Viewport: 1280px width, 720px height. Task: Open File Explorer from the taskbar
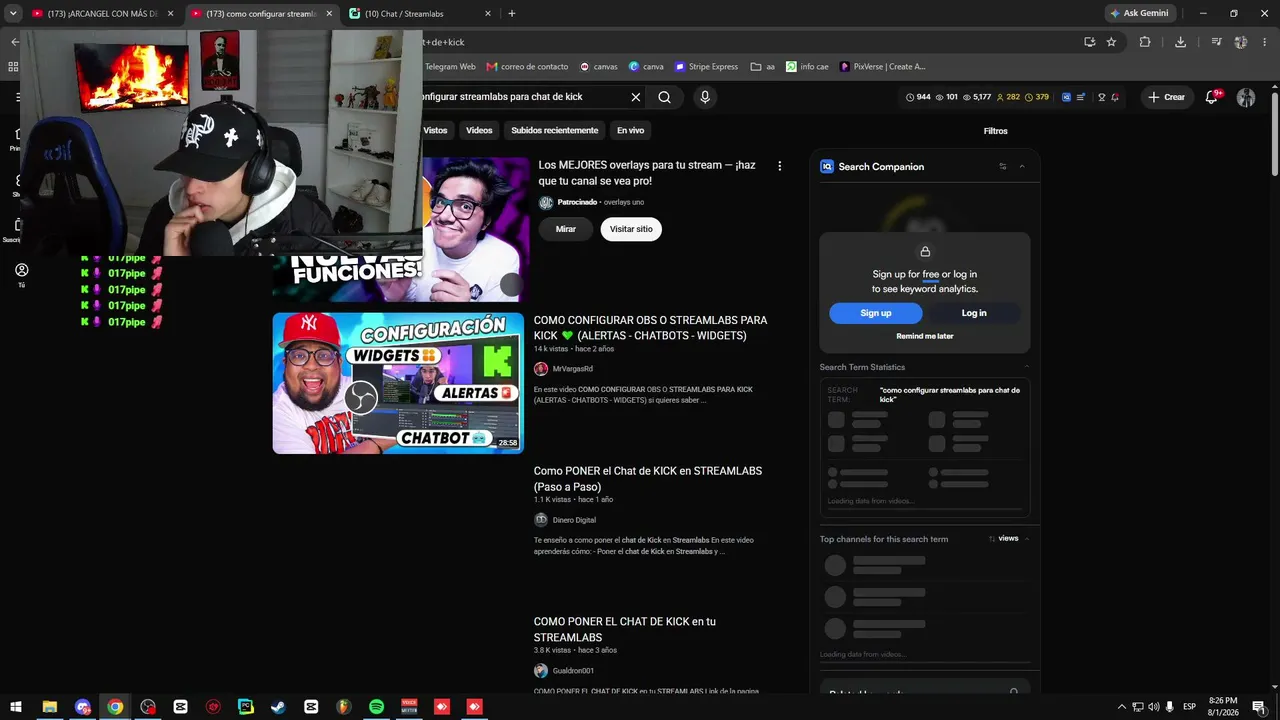click(49, 707)
